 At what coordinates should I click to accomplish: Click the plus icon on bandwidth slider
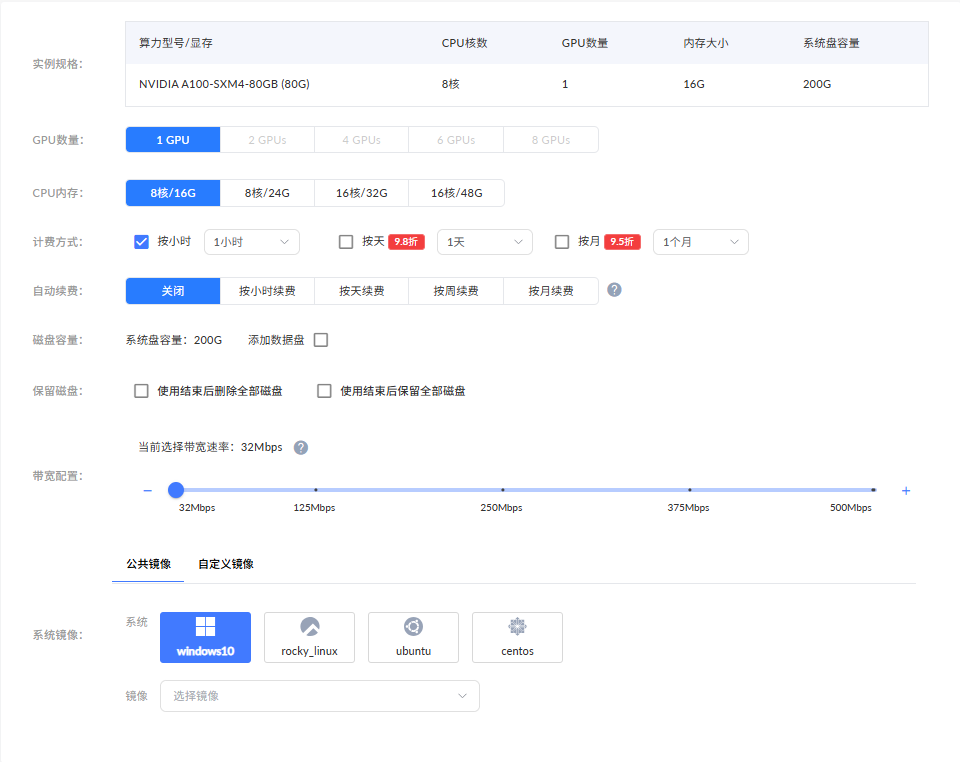[x=906, y=490]
